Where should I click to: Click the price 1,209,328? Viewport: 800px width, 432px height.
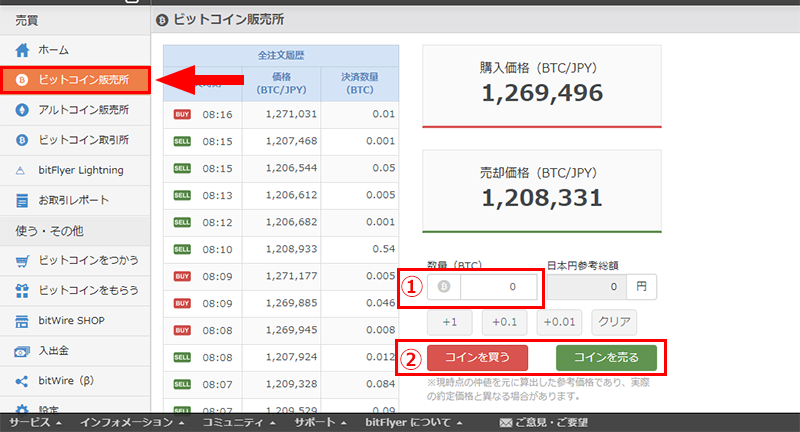(291, 384)
